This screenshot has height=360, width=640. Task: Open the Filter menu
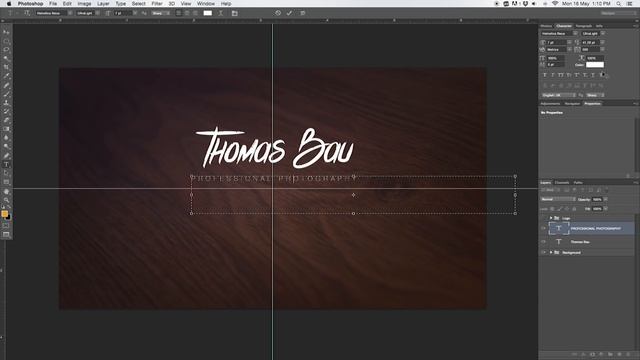tap(157, 3)
